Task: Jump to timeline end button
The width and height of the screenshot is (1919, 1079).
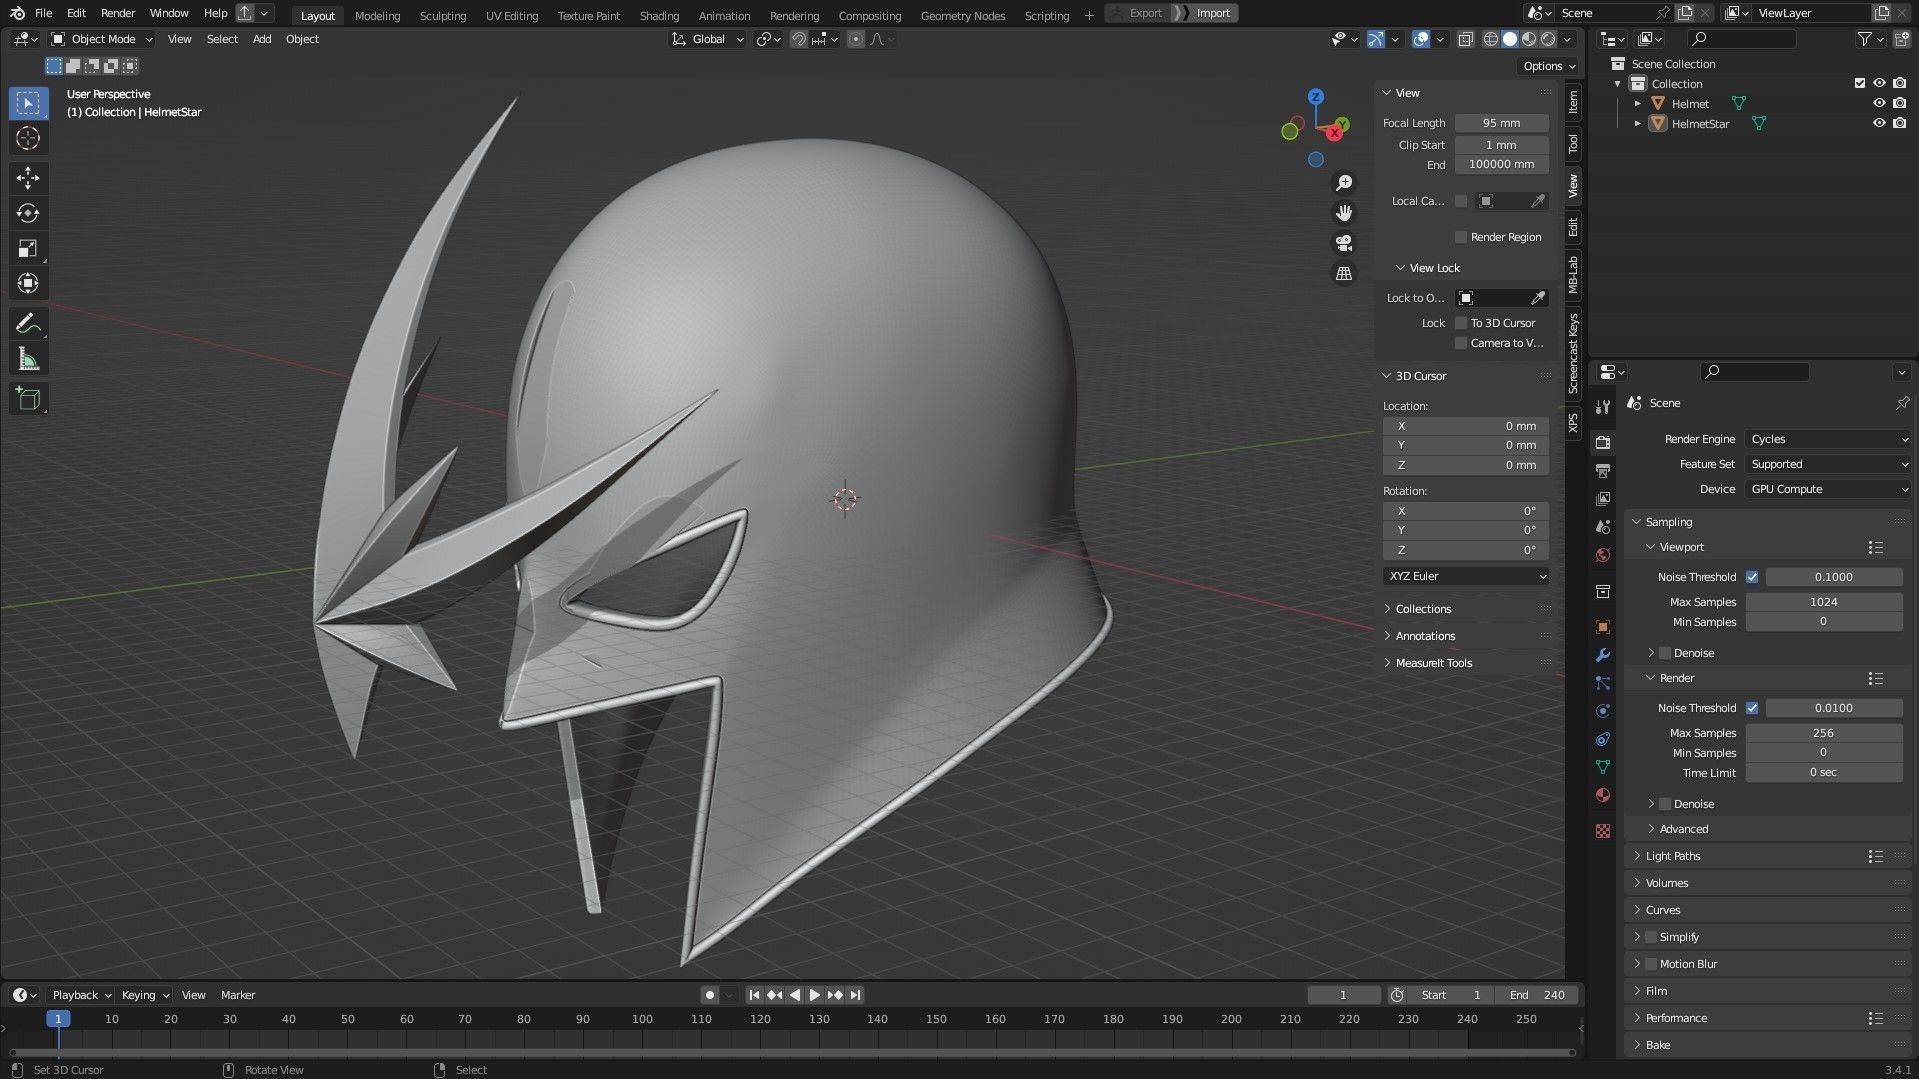Action: click(855, 995)
